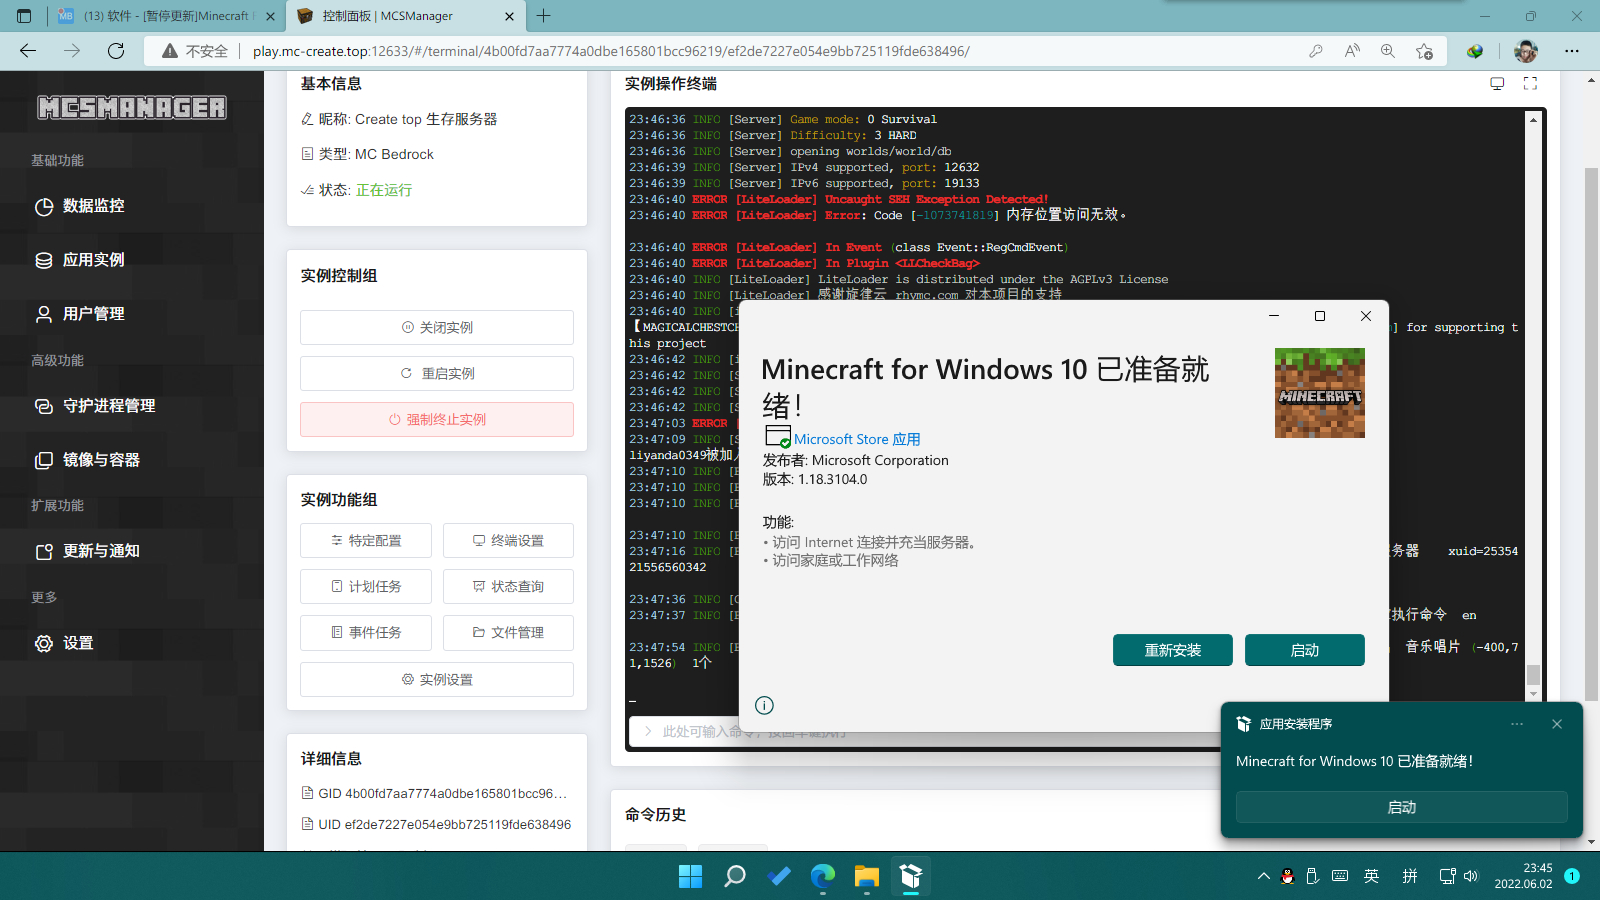Viewport: 1600px width, 900px height.
Task: Click the App Installer taskbar icon
Action: 911,877
